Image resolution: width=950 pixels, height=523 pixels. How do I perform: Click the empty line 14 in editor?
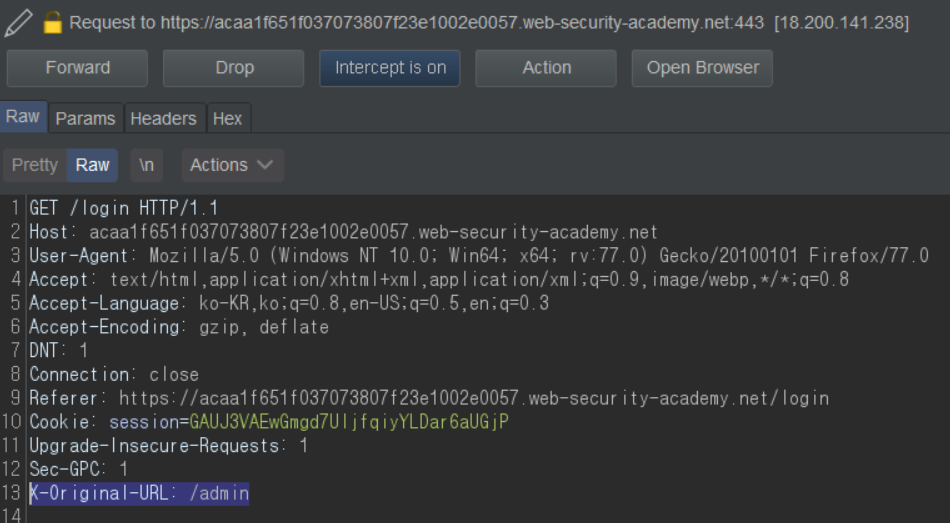(x=300, y=515)
